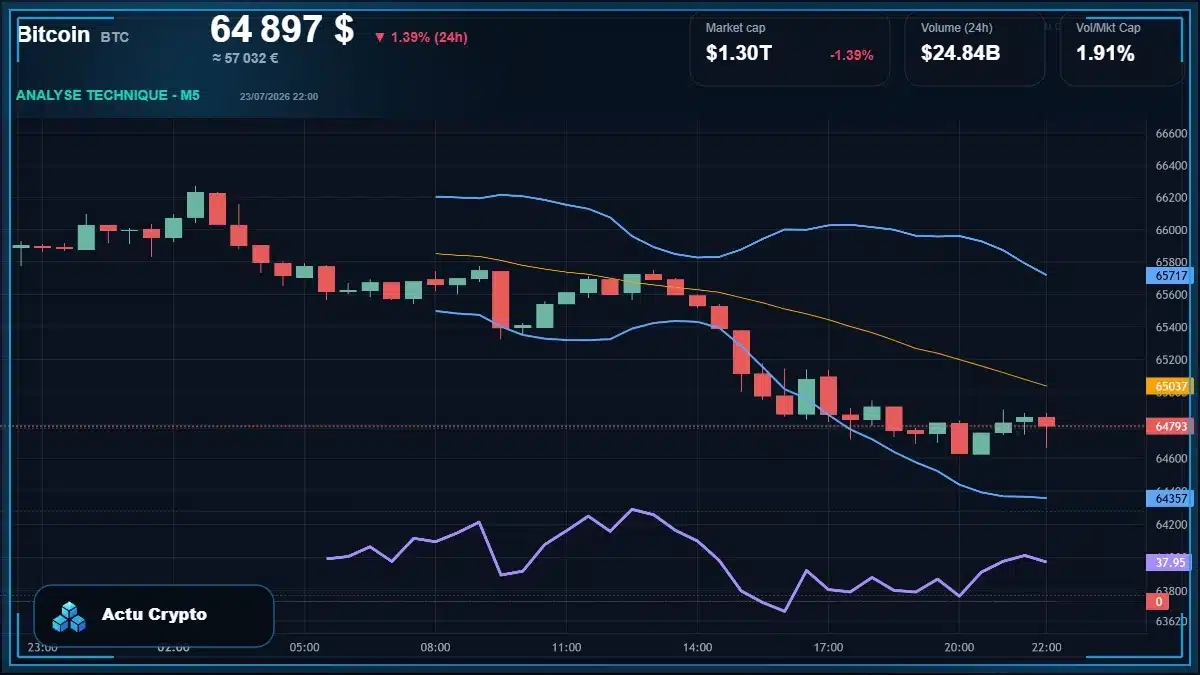Click the 66000 price axis label
Image resolution: width=1200 pixels, height=675 pixels.
(x=1171, y=231)
